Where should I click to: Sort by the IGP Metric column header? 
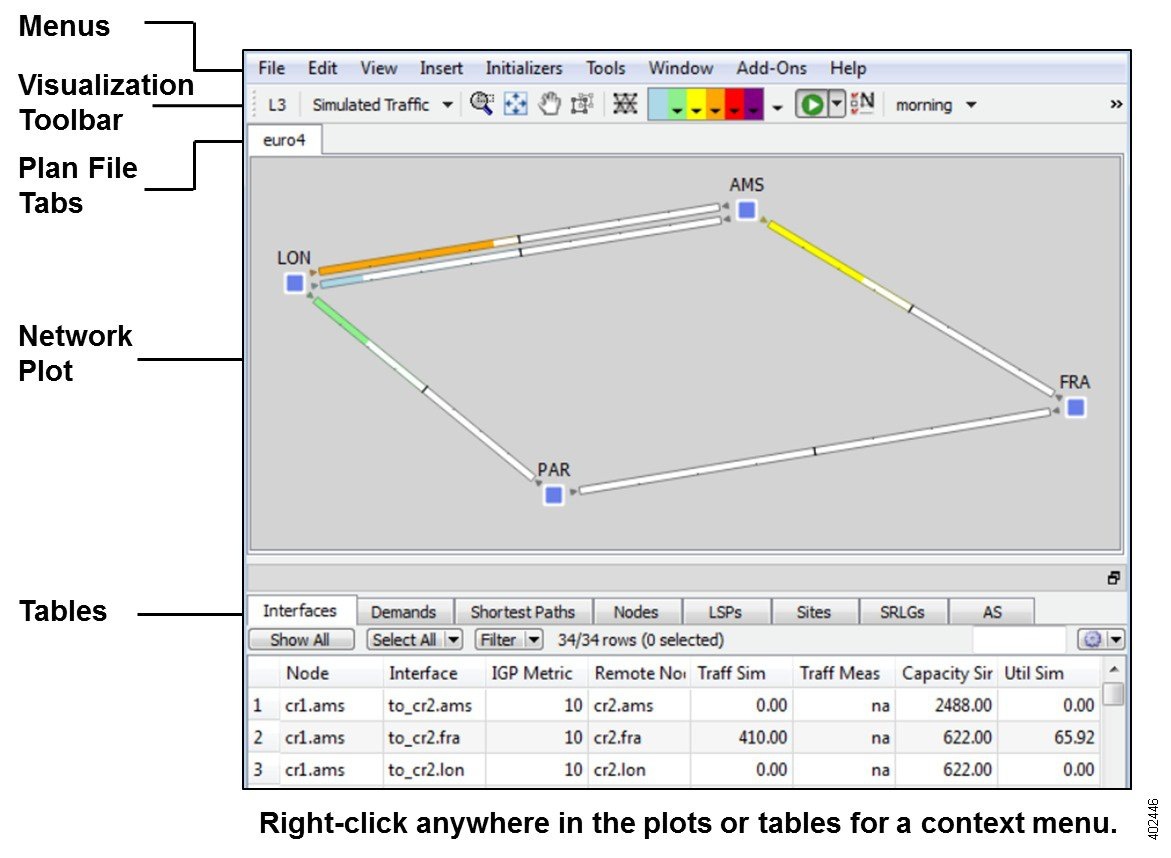tap(535, 673)
